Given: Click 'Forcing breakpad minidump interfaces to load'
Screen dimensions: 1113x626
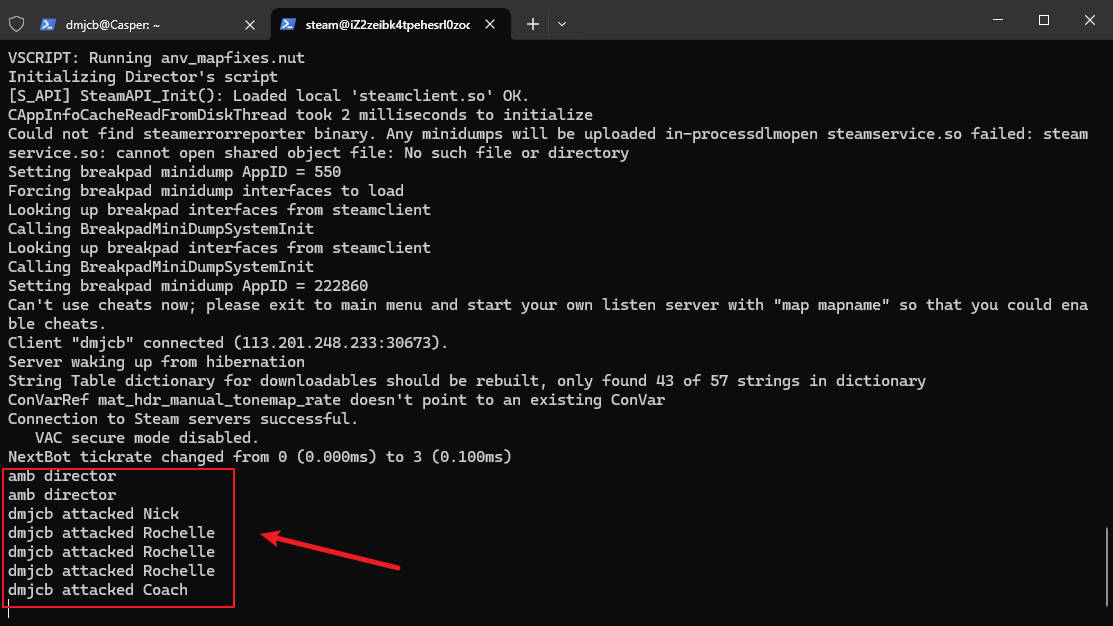Looking at the screenshot, I should (206, 191).
